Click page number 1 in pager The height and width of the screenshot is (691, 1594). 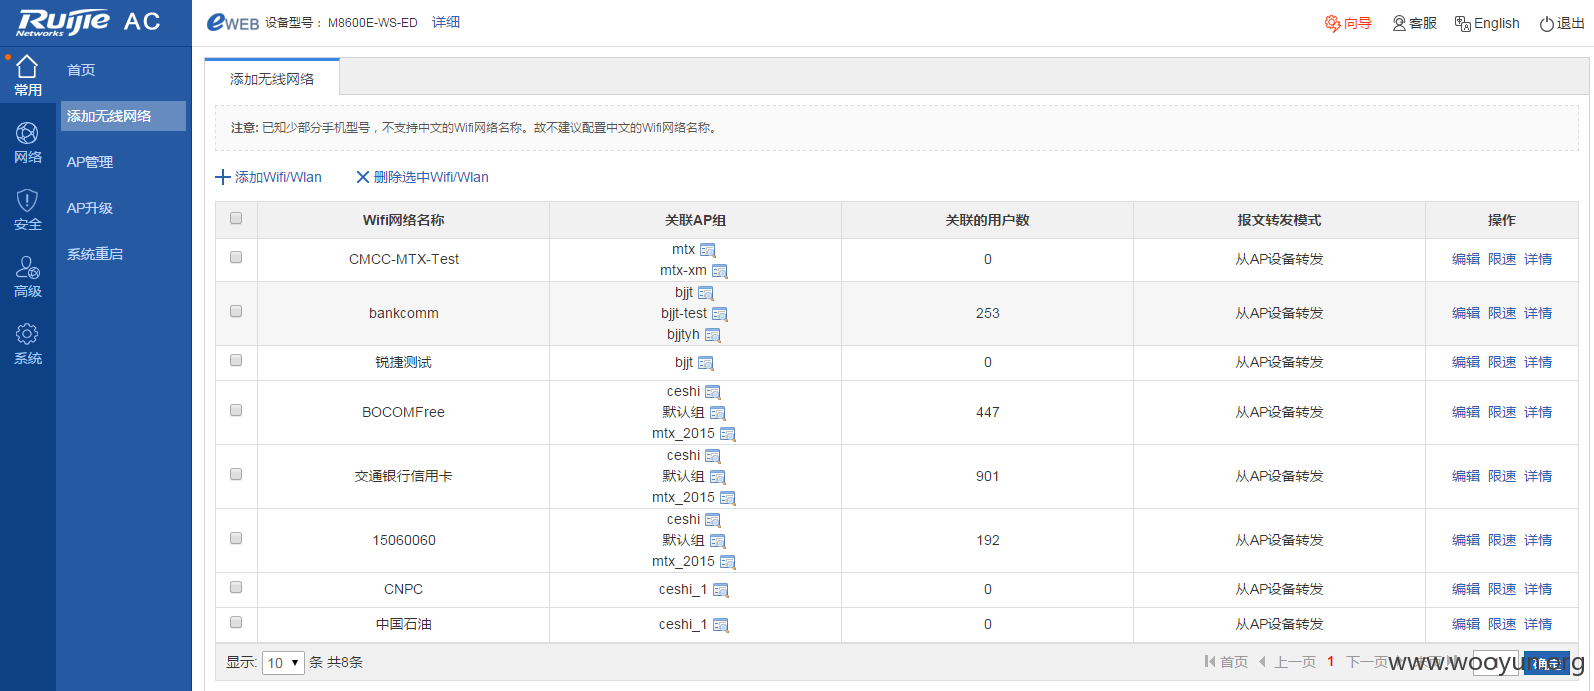click(x=1331, y=662)
